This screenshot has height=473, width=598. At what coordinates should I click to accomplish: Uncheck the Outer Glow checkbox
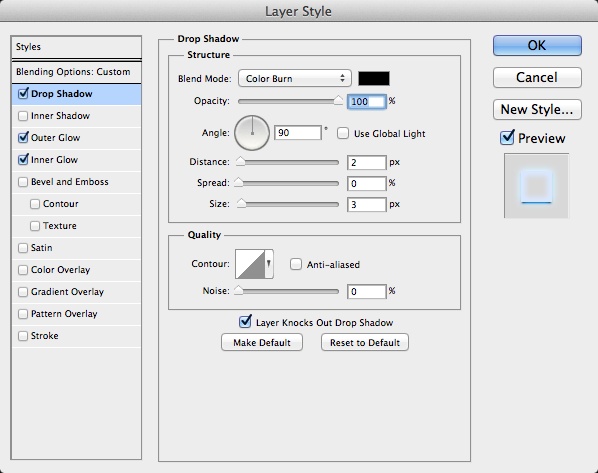coord(23,137)
